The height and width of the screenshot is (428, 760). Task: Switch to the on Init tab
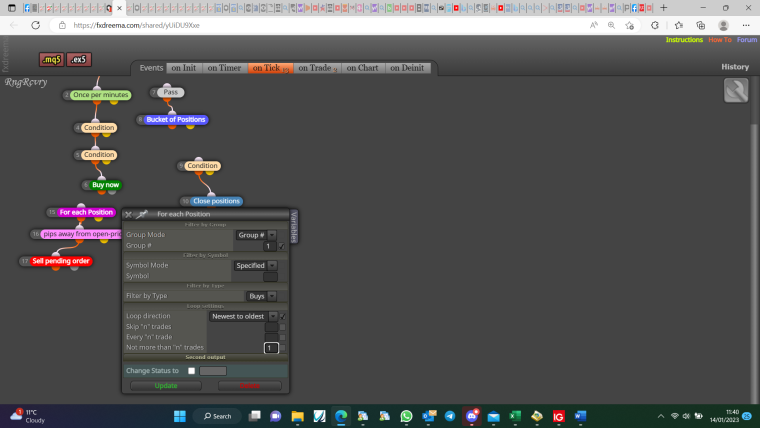click(184, 68)
